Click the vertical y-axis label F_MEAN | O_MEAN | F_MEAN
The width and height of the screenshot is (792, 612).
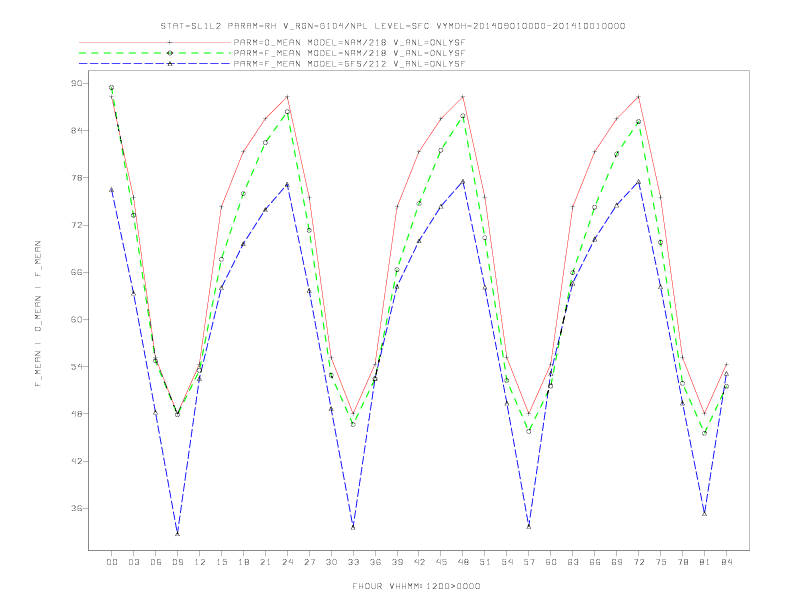pyautogui.click(x=38, y=314)
